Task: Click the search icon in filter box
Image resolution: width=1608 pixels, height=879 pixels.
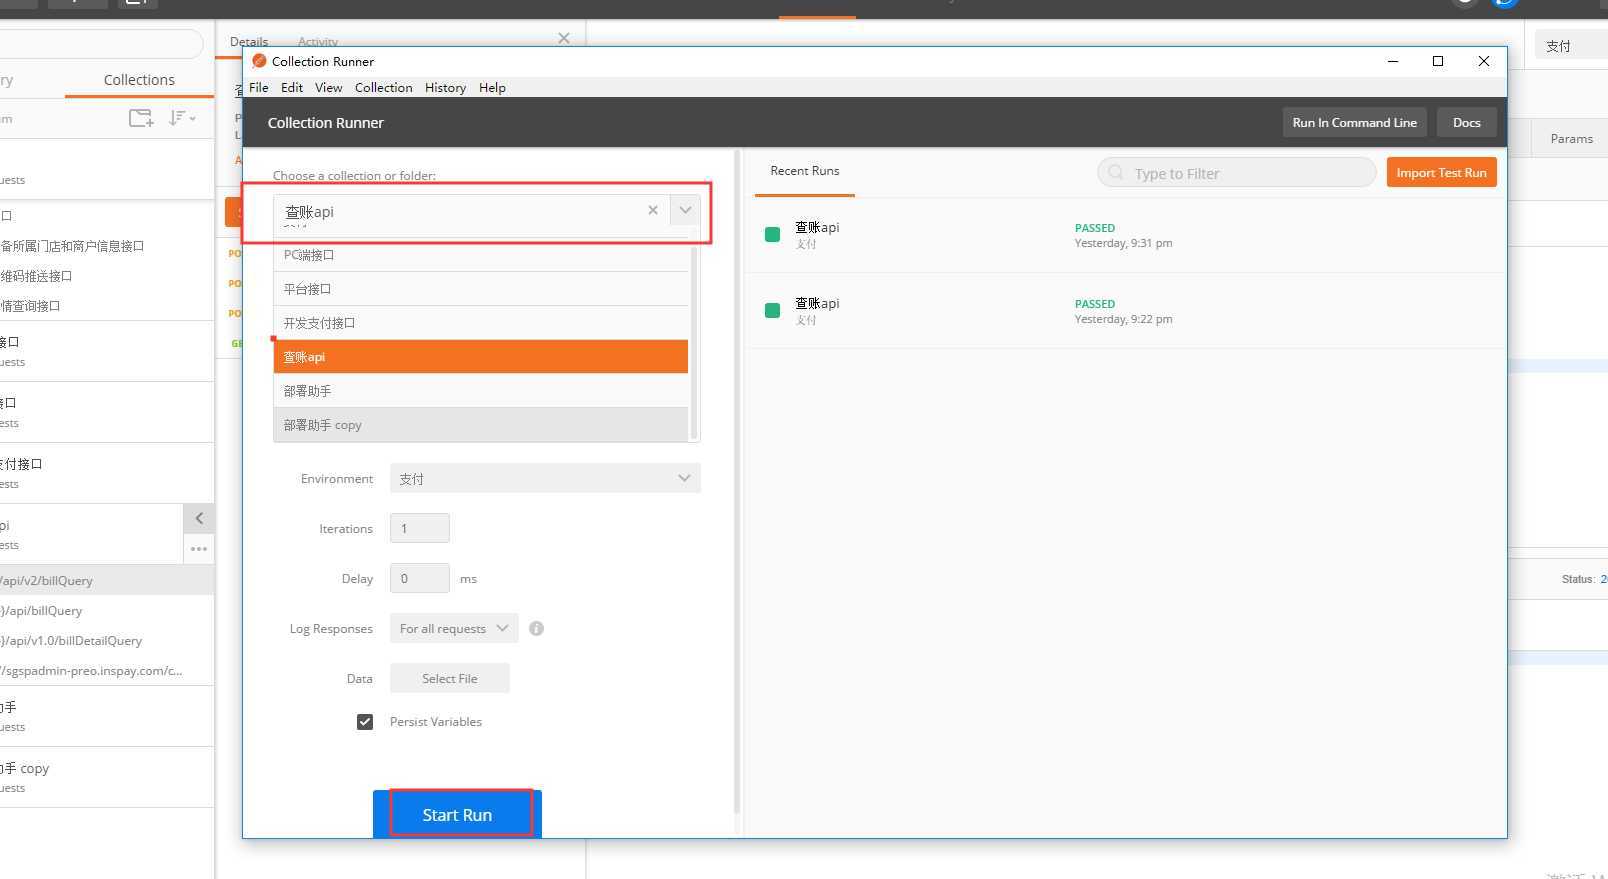Action: pyautogui.click(x=1116, y=173)
